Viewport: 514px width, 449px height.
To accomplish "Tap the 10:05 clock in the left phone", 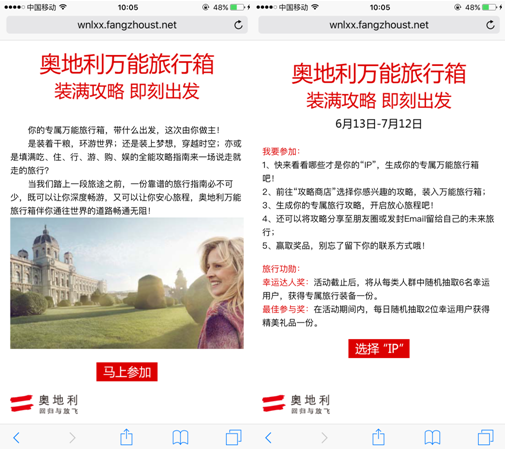I will pyautogui.click(x=128, y=7).
